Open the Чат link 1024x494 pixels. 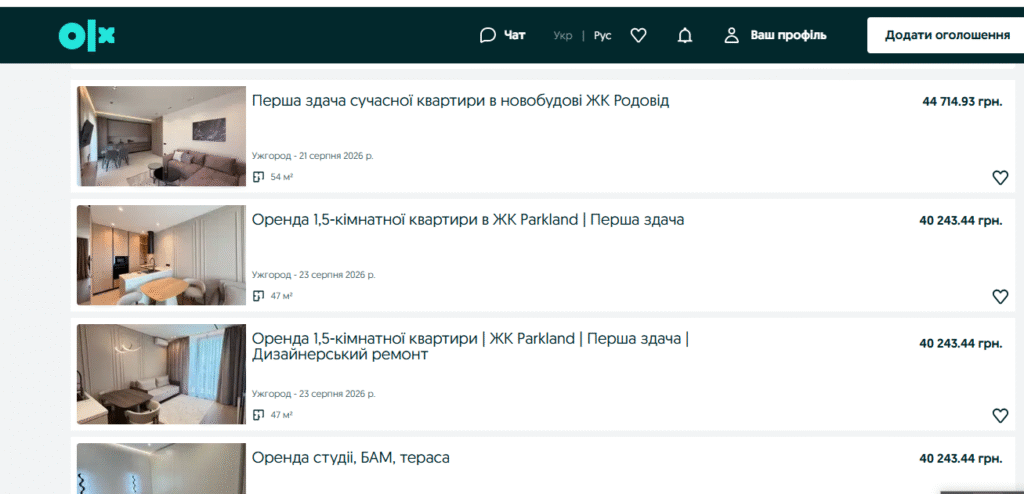pyautogui.click(x=514, y=35)
